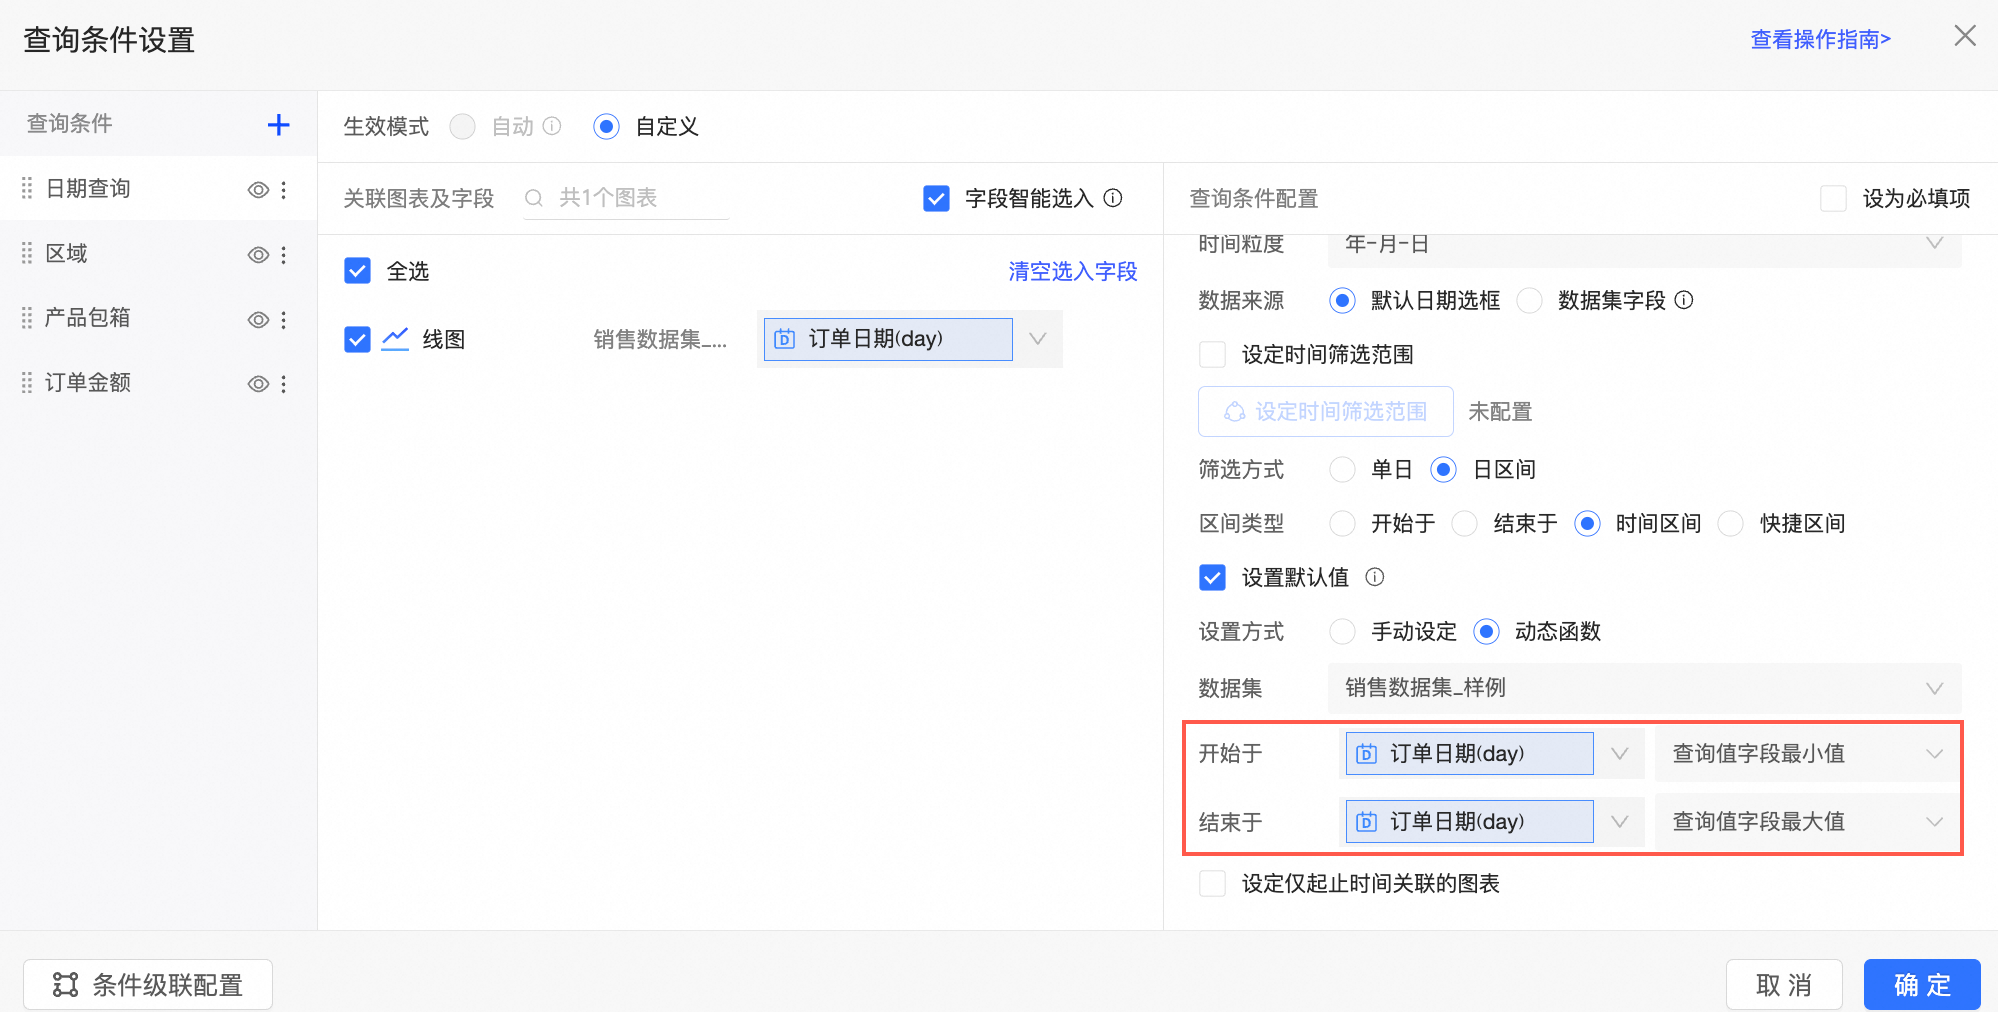Open the 查看操作指南 link

[x=1820, y=39]
